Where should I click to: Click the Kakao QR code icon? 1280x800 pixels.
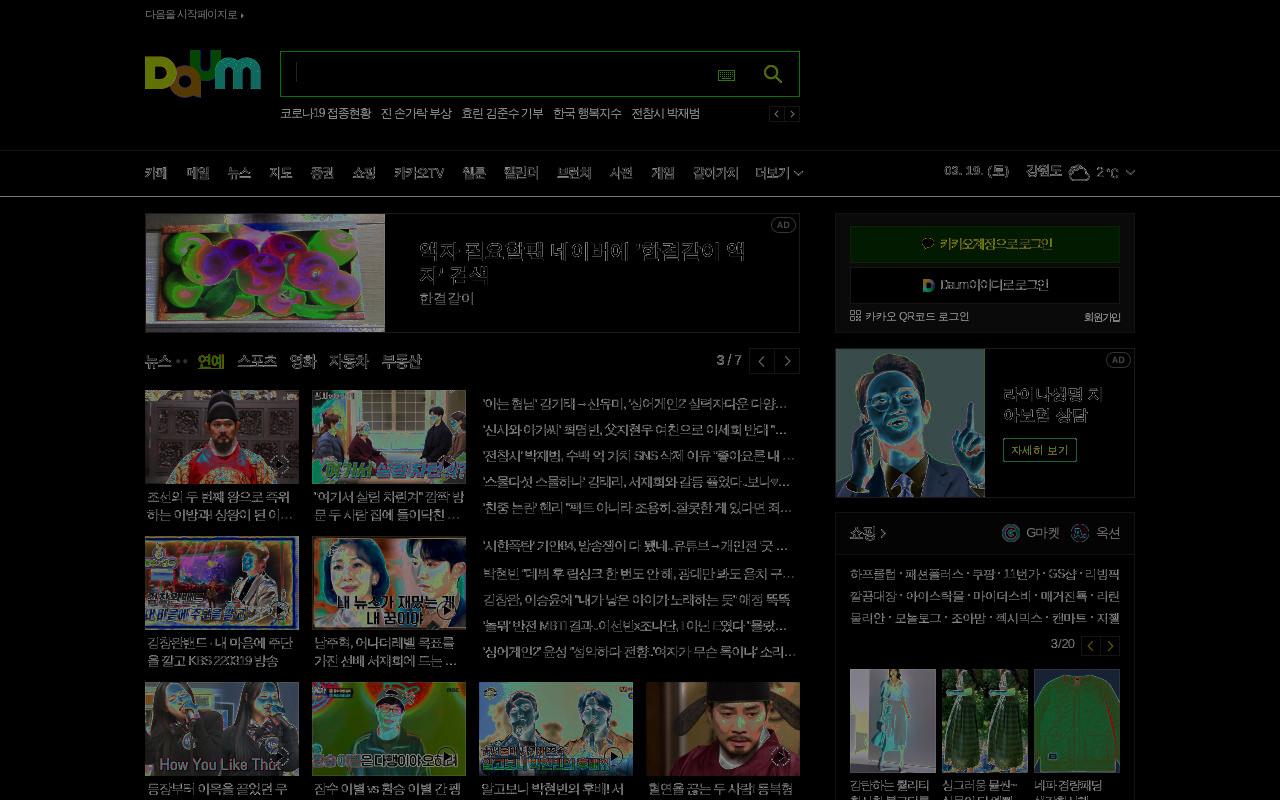coord(855,316)
